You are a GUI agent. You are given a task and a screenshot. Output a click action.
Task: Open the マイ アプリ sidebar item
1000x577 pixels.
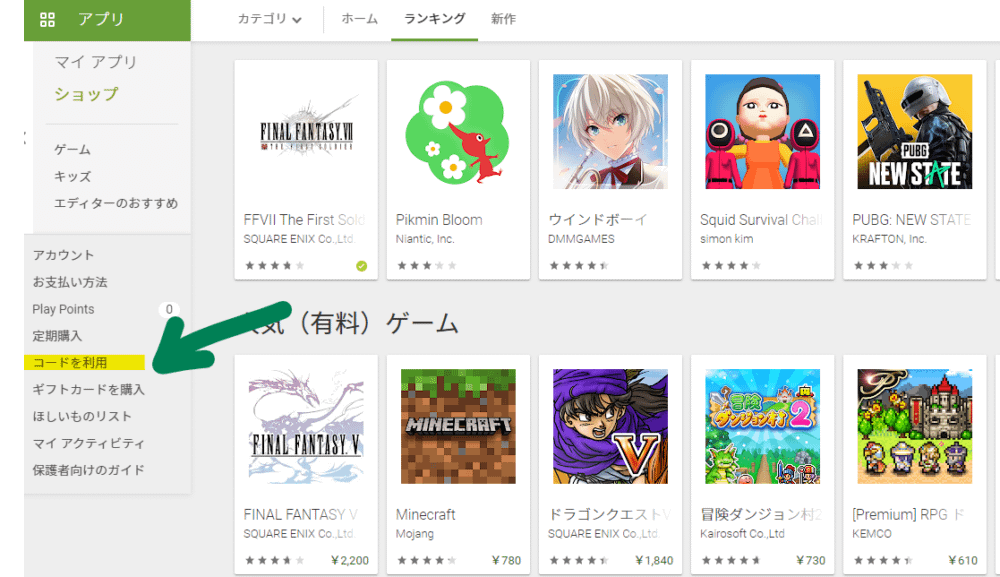[96, 62]
